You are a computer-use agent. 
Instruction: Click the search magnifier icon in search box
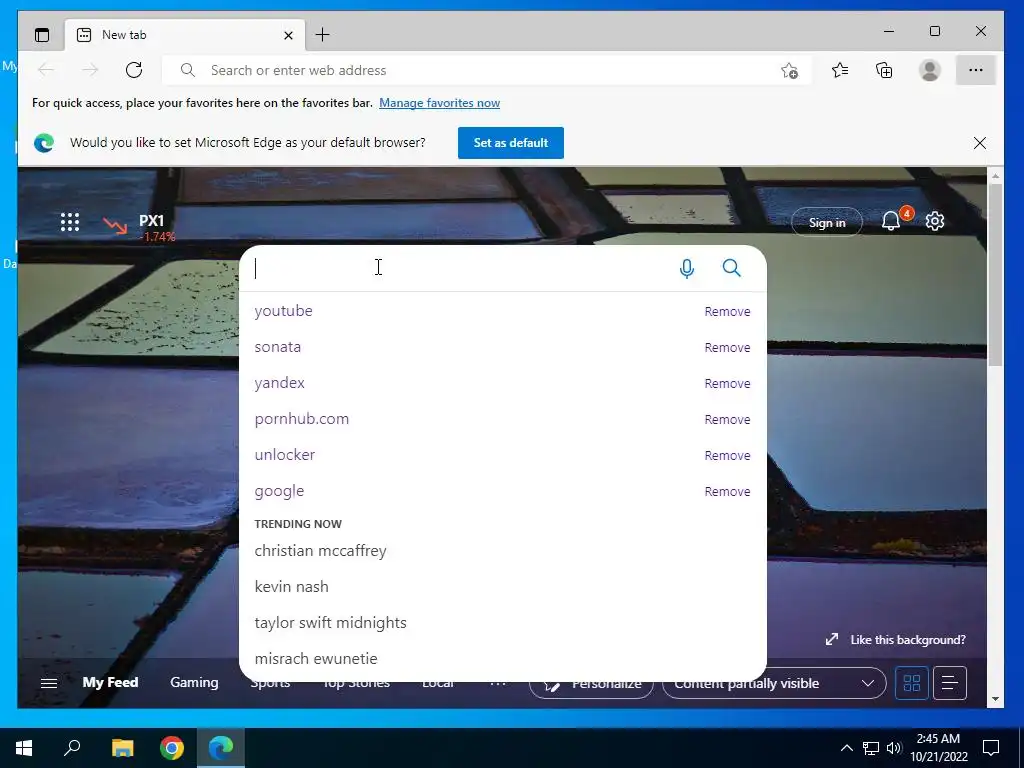coord(731,268)
